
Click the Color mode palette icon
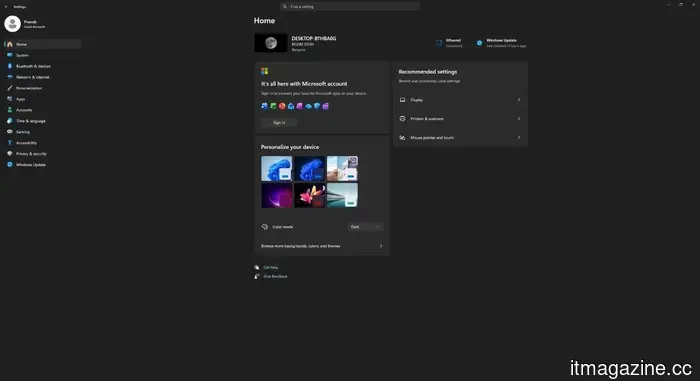point(265,227)
